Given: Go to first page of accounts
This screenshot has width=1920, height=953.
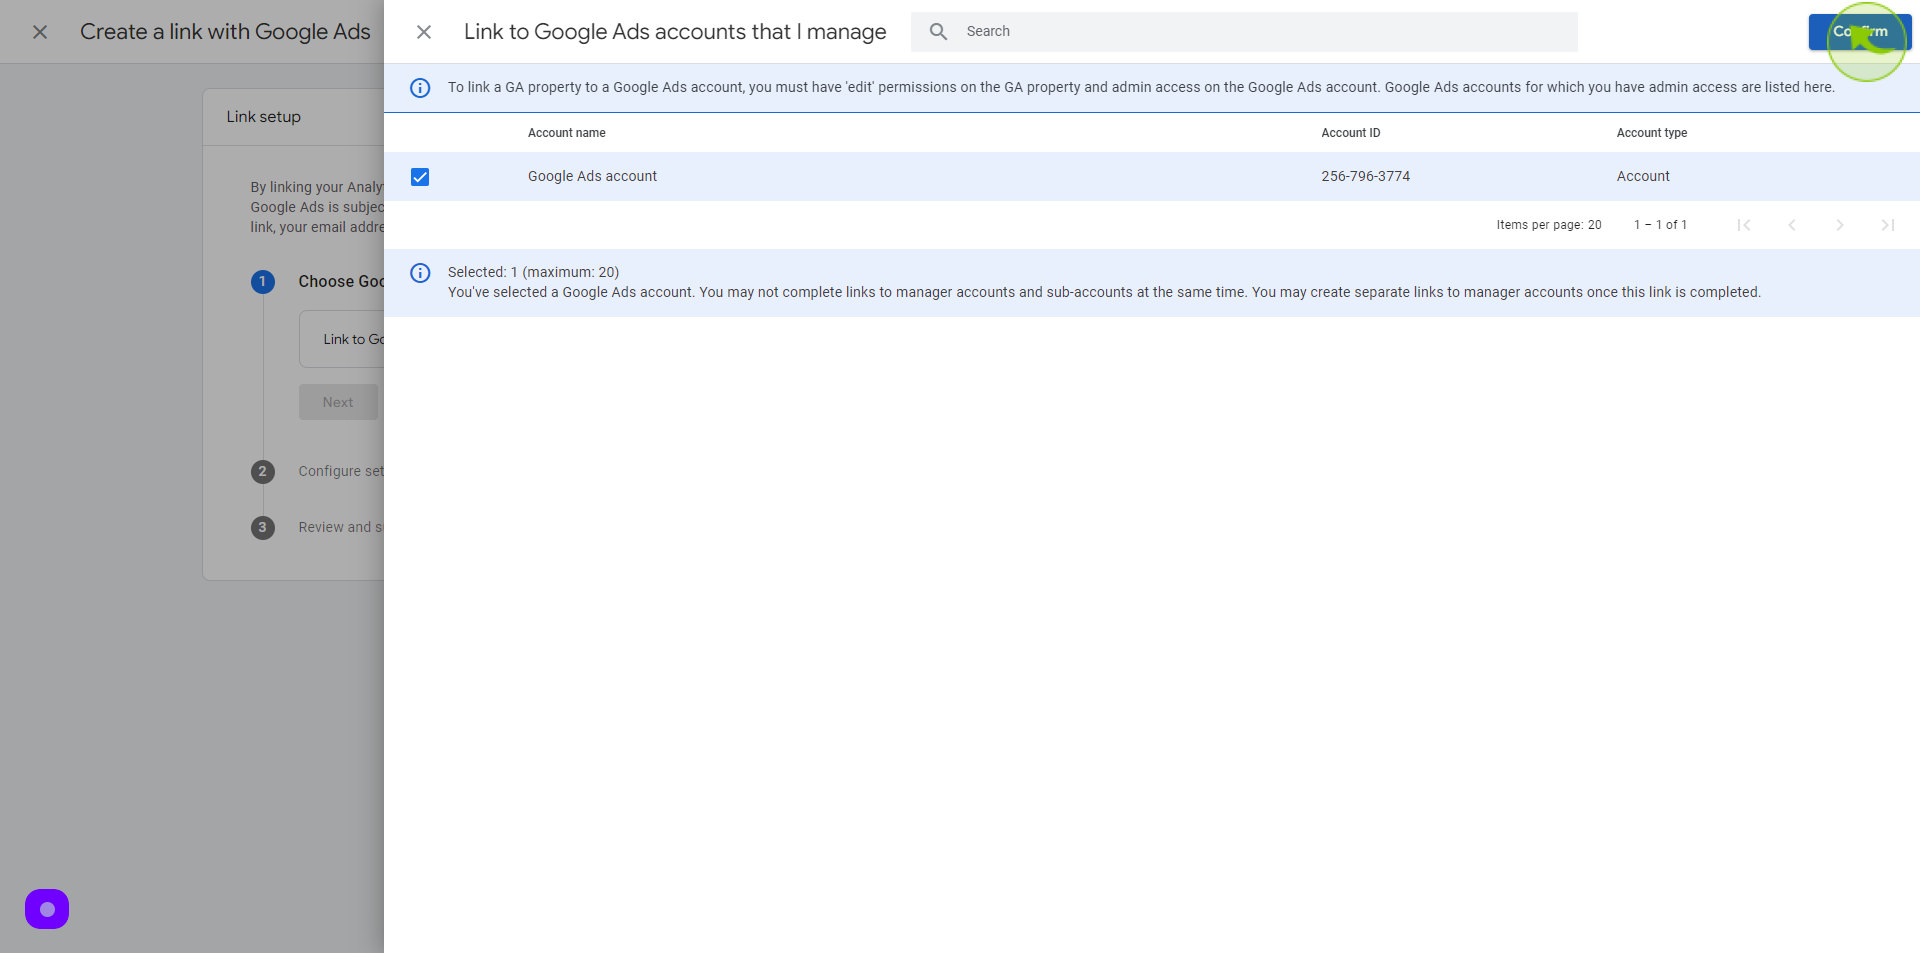Looking at the screenshot, I should 1744,225.
